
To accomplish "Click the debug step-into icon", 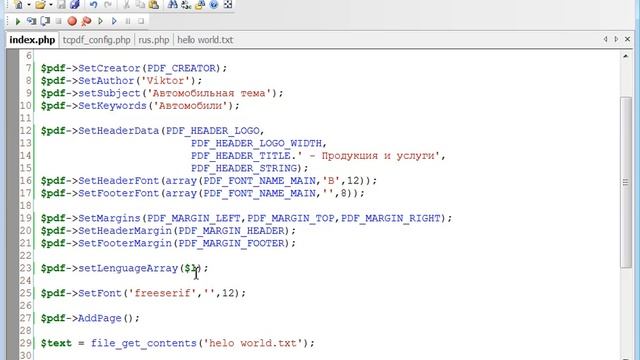I will [x=31, y=21].
